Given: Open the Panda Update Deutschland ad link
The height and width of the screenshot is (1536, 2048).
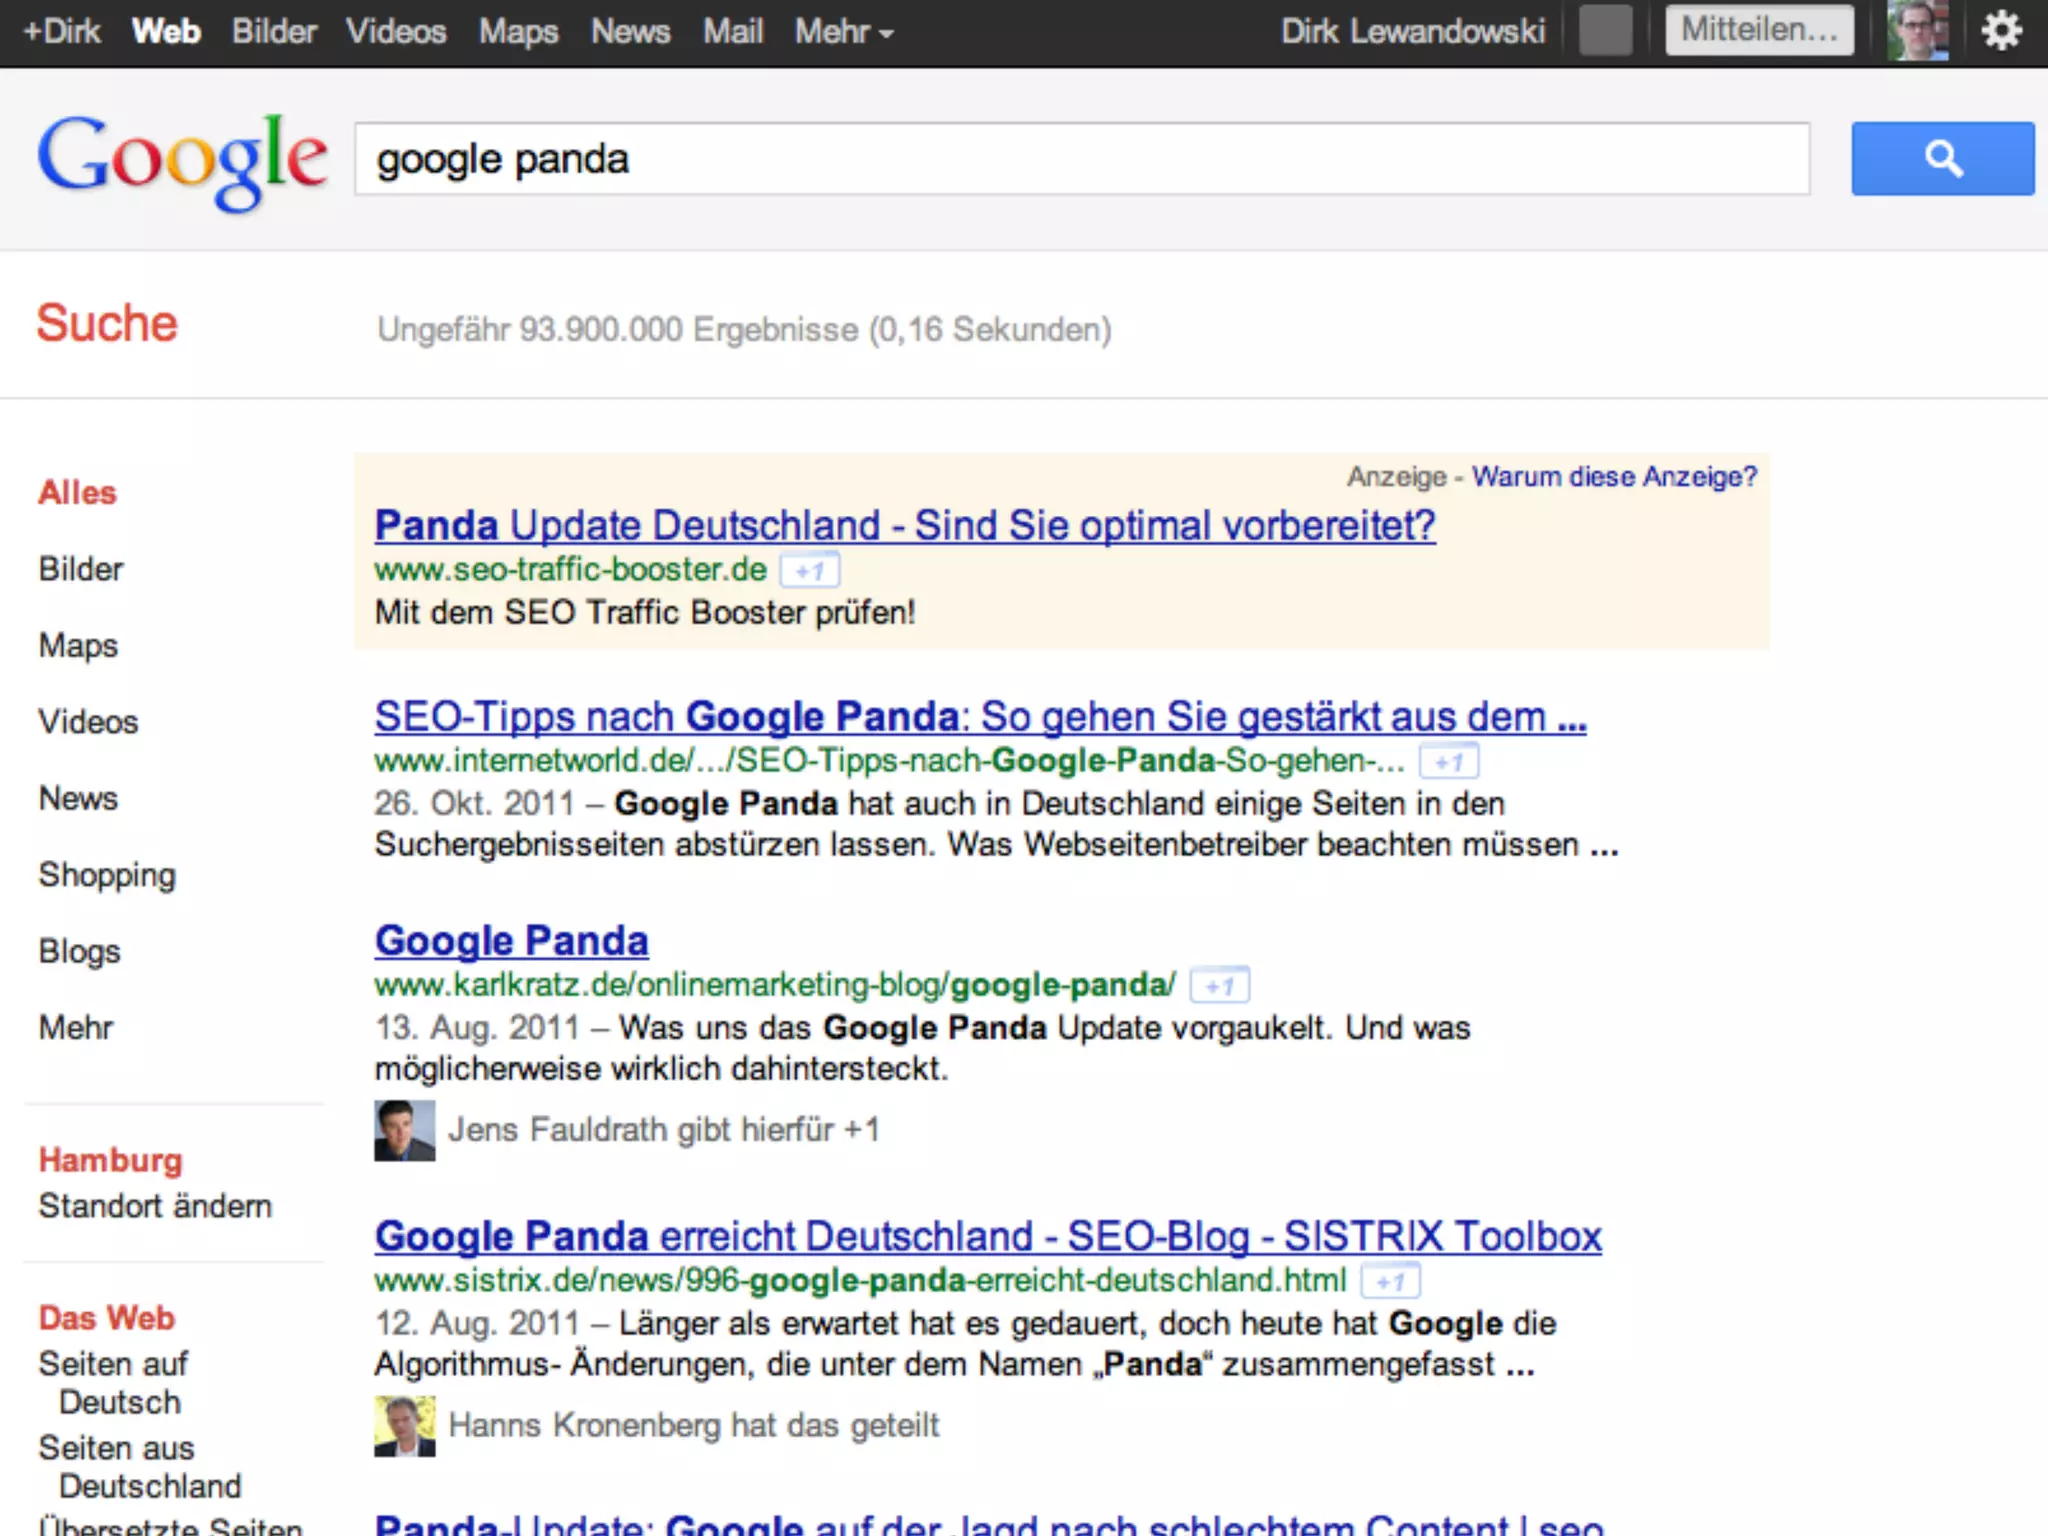Looking at the screenshot, I should pos(904,525).
